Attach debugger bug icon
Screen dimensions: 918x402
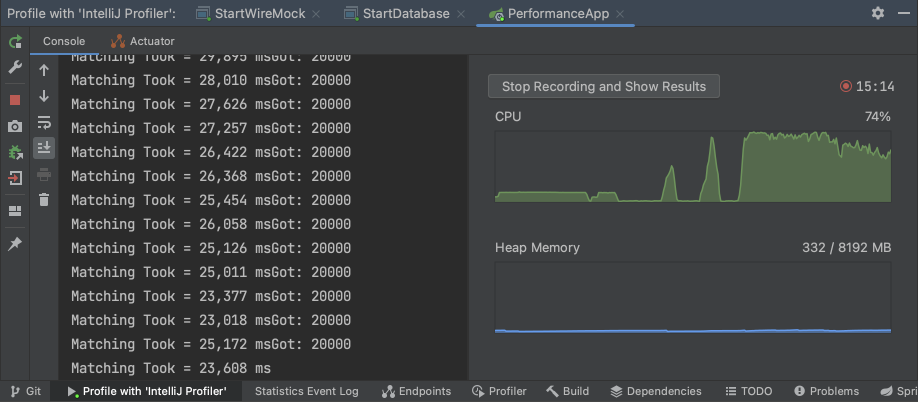coord(15,153)
